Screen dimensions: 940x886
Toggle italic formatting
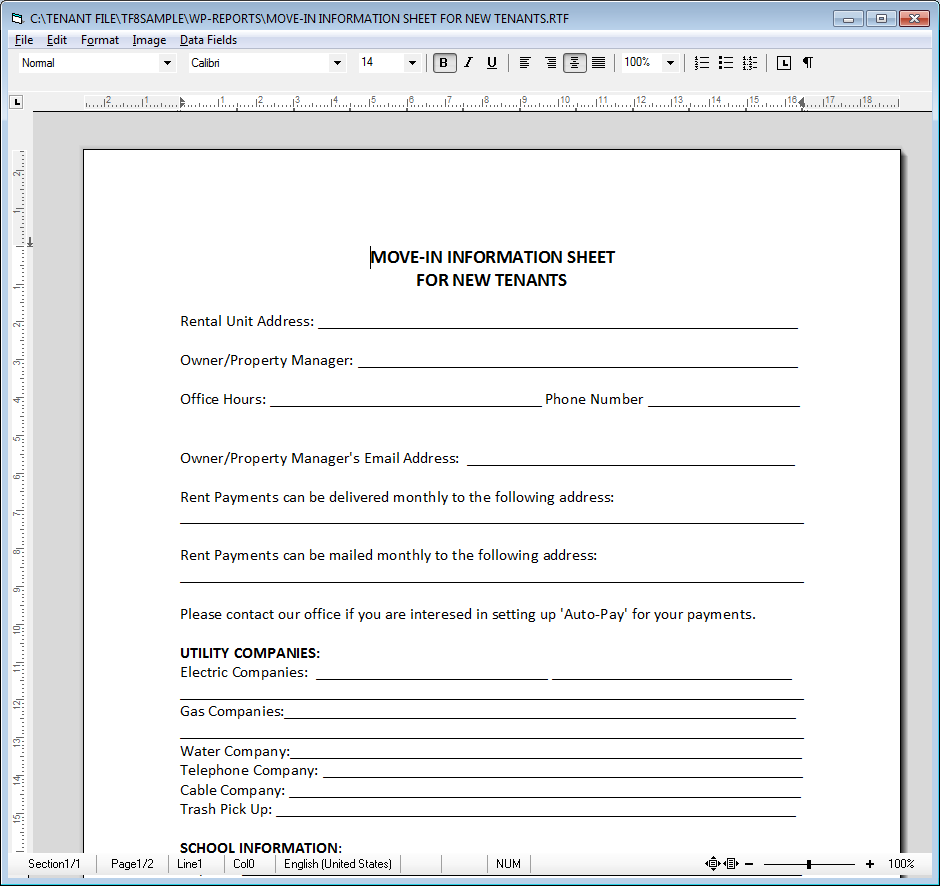468,63
